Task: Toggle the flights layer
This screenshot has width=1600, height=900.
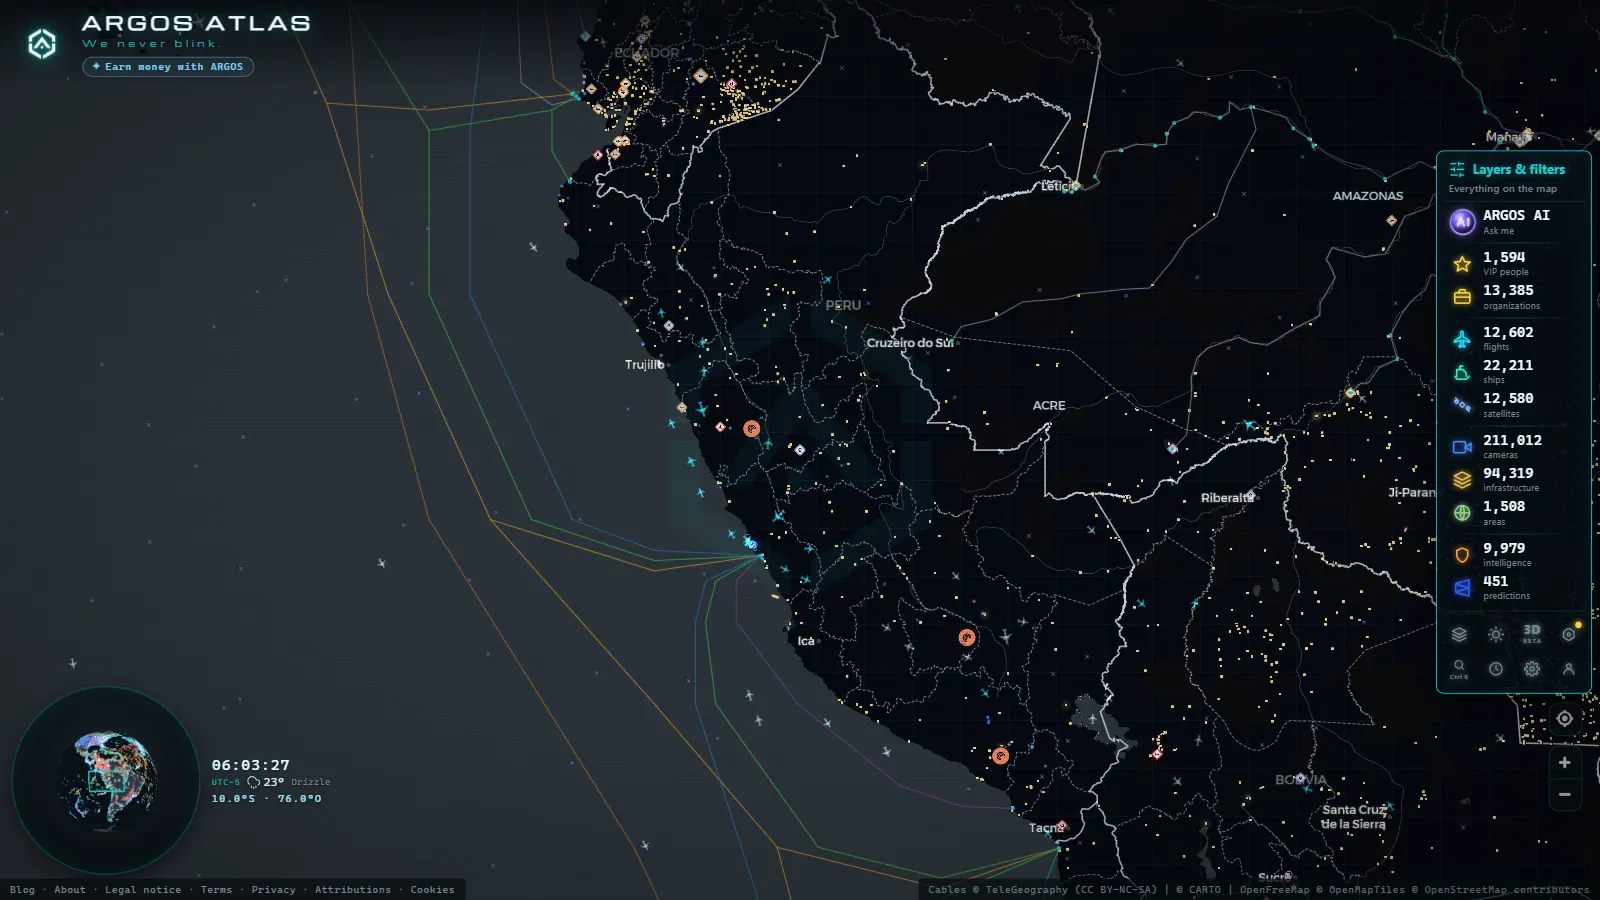Action: click(1512, 338)
